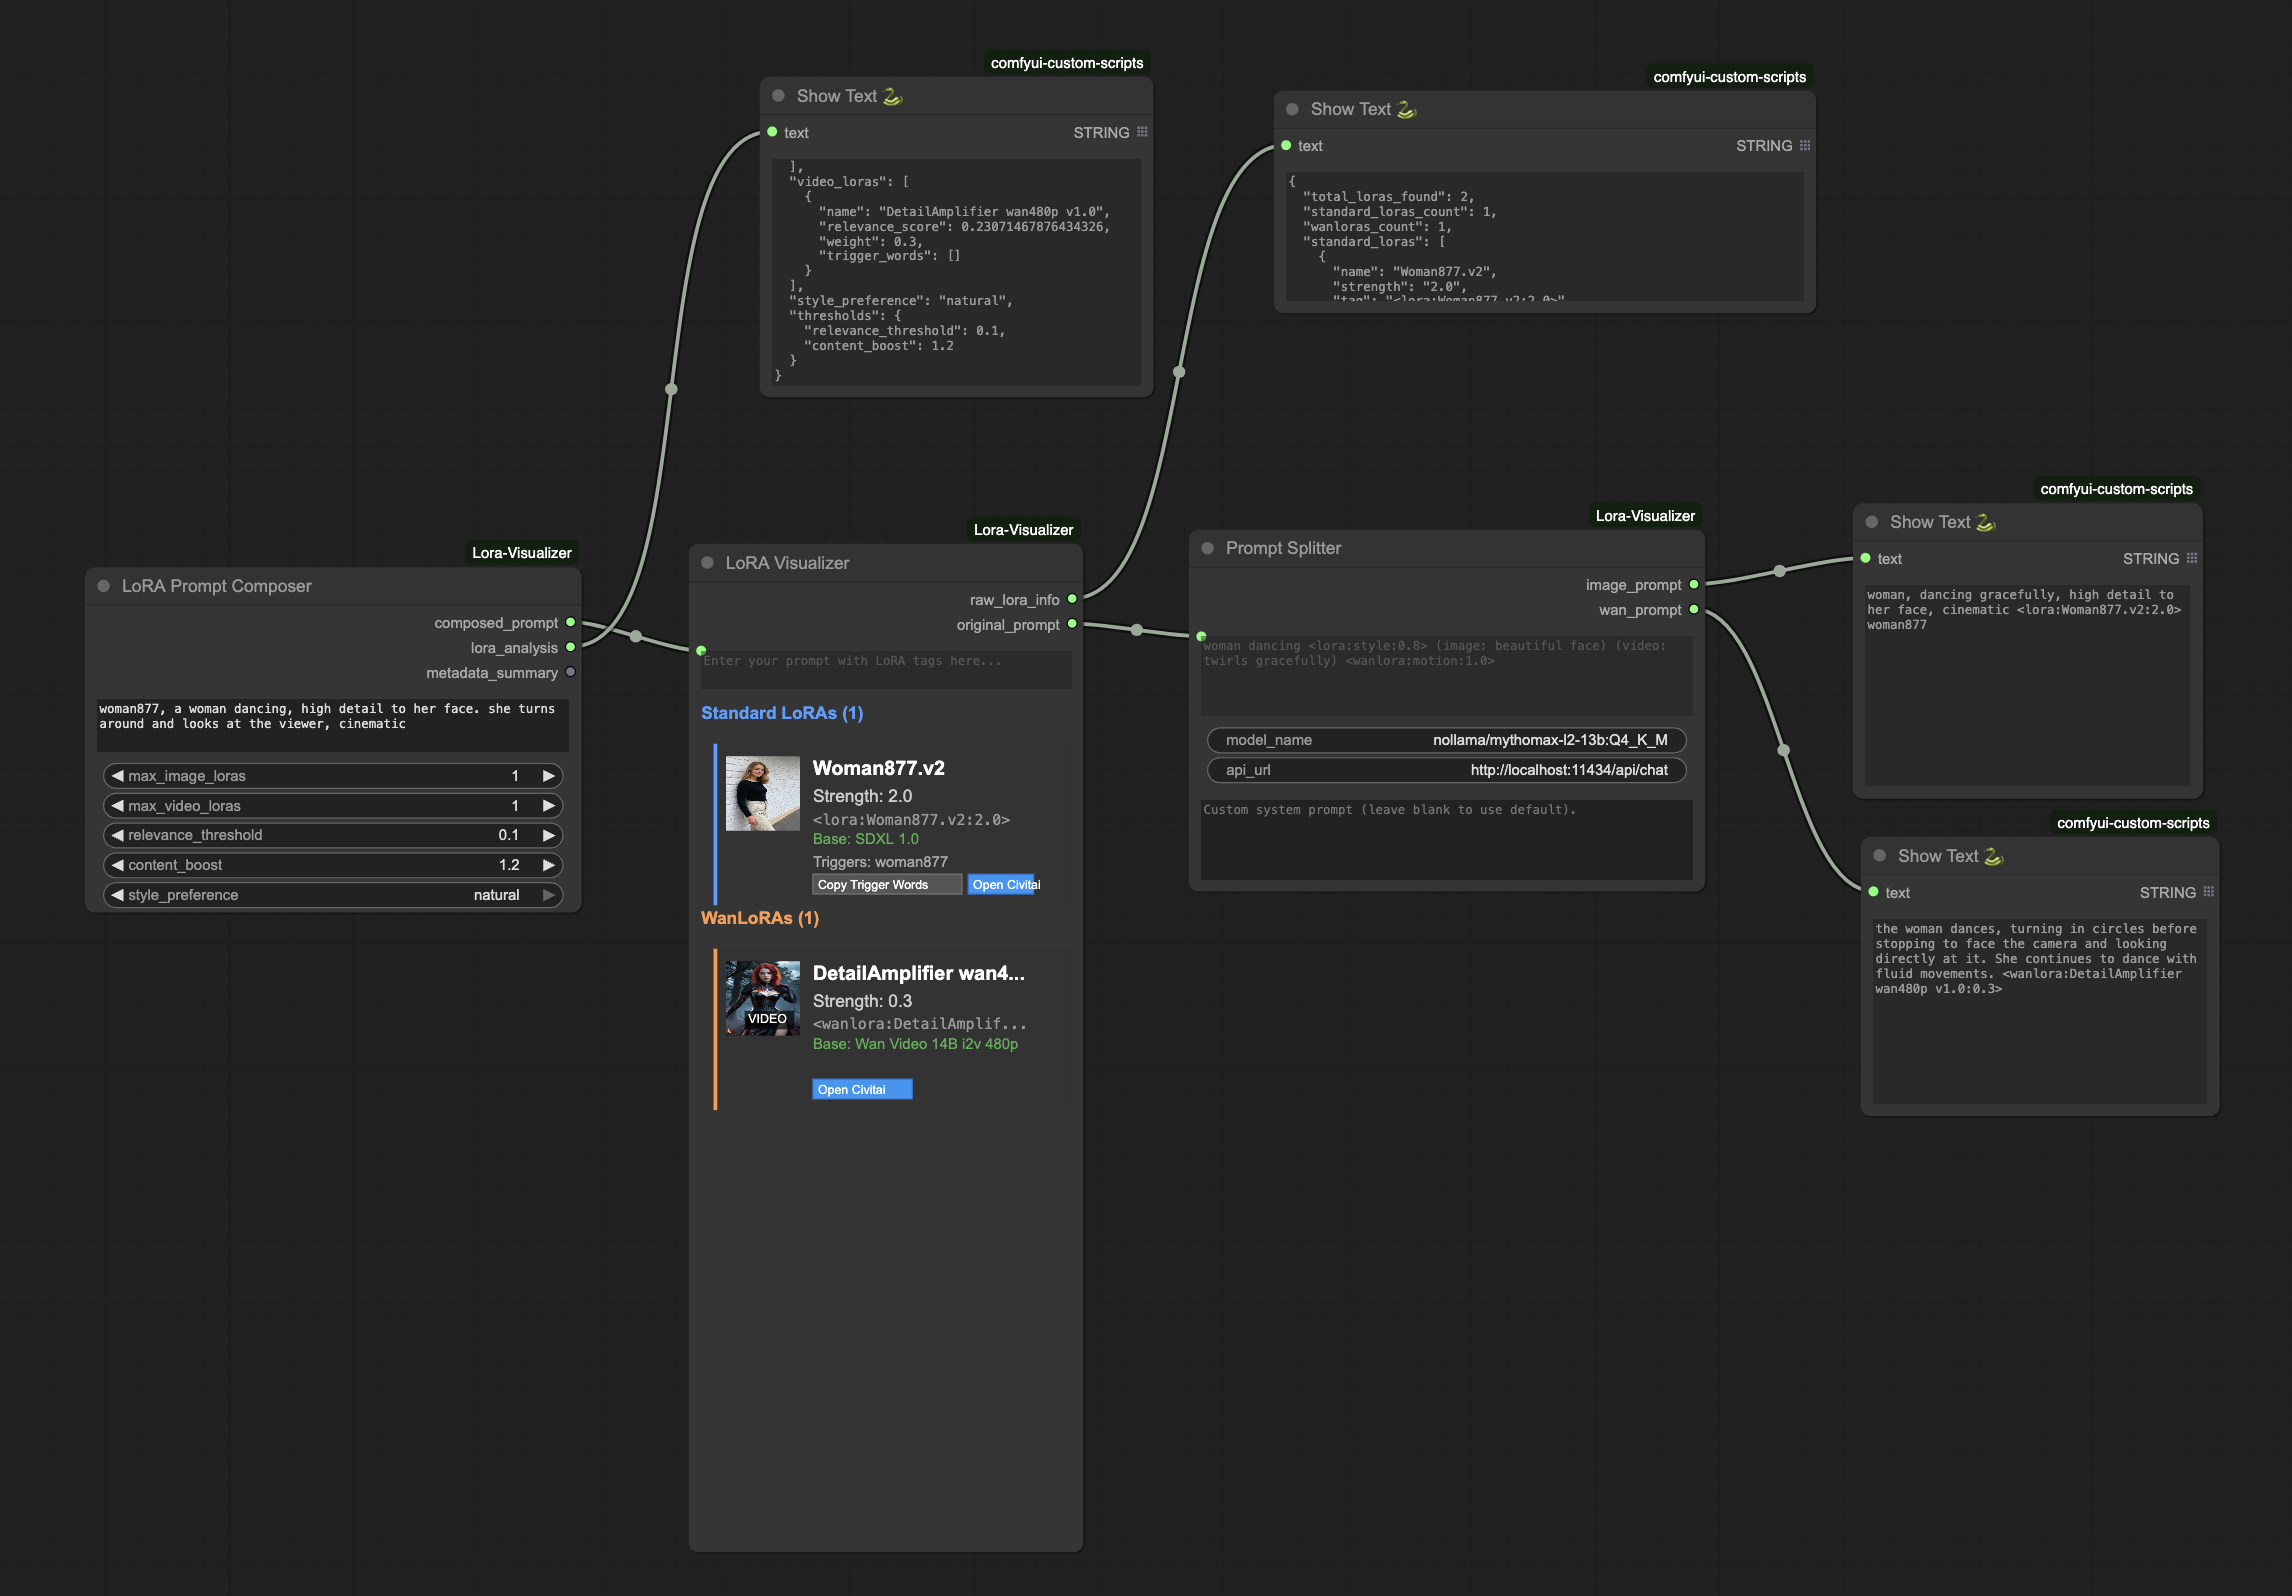Click the Custom system prompt text area
Viewport: 2292px width, 1596px height.
pos(1446,840)
